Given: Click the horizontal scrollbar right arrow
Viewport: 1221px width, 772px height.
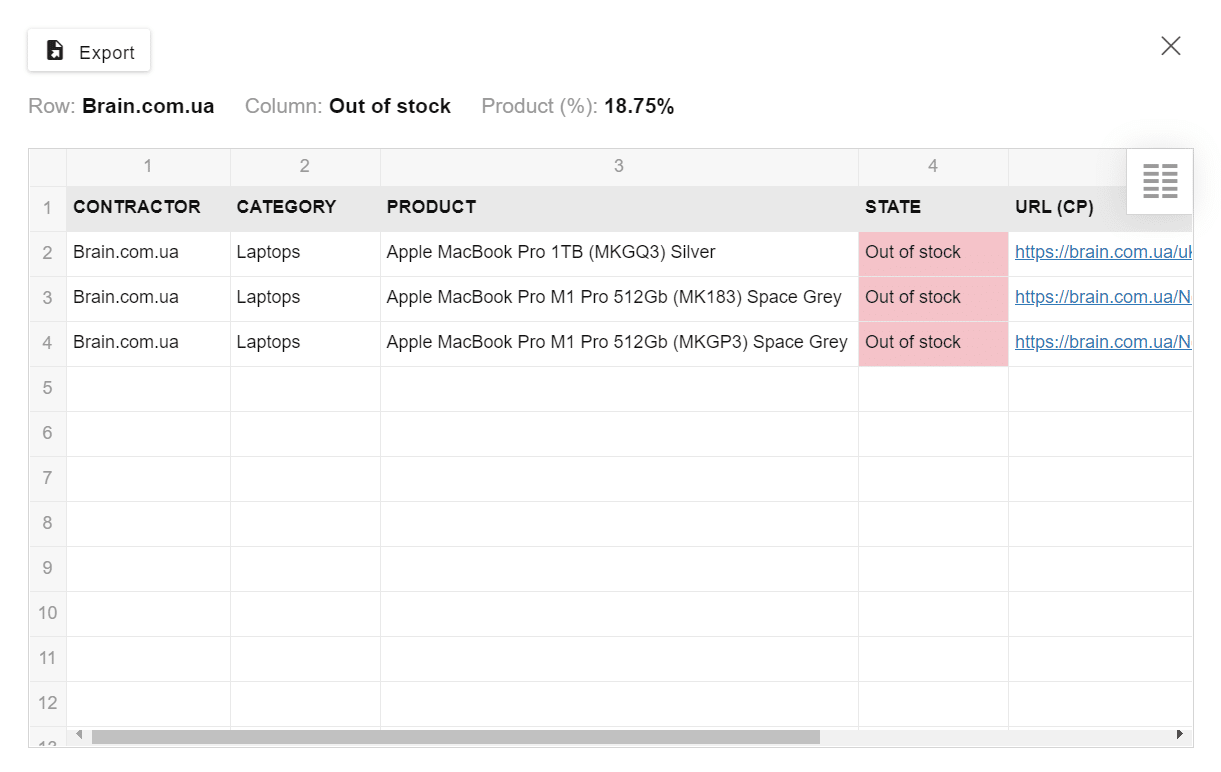Looking at the screenshot, I should [1180, 735].
